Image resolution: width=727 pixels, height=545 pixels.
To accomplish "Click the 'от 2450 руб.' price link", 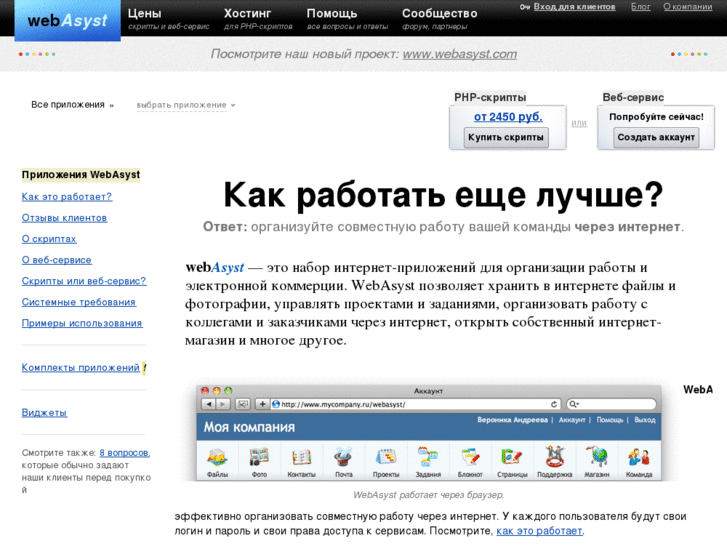I will click(508, 117).
